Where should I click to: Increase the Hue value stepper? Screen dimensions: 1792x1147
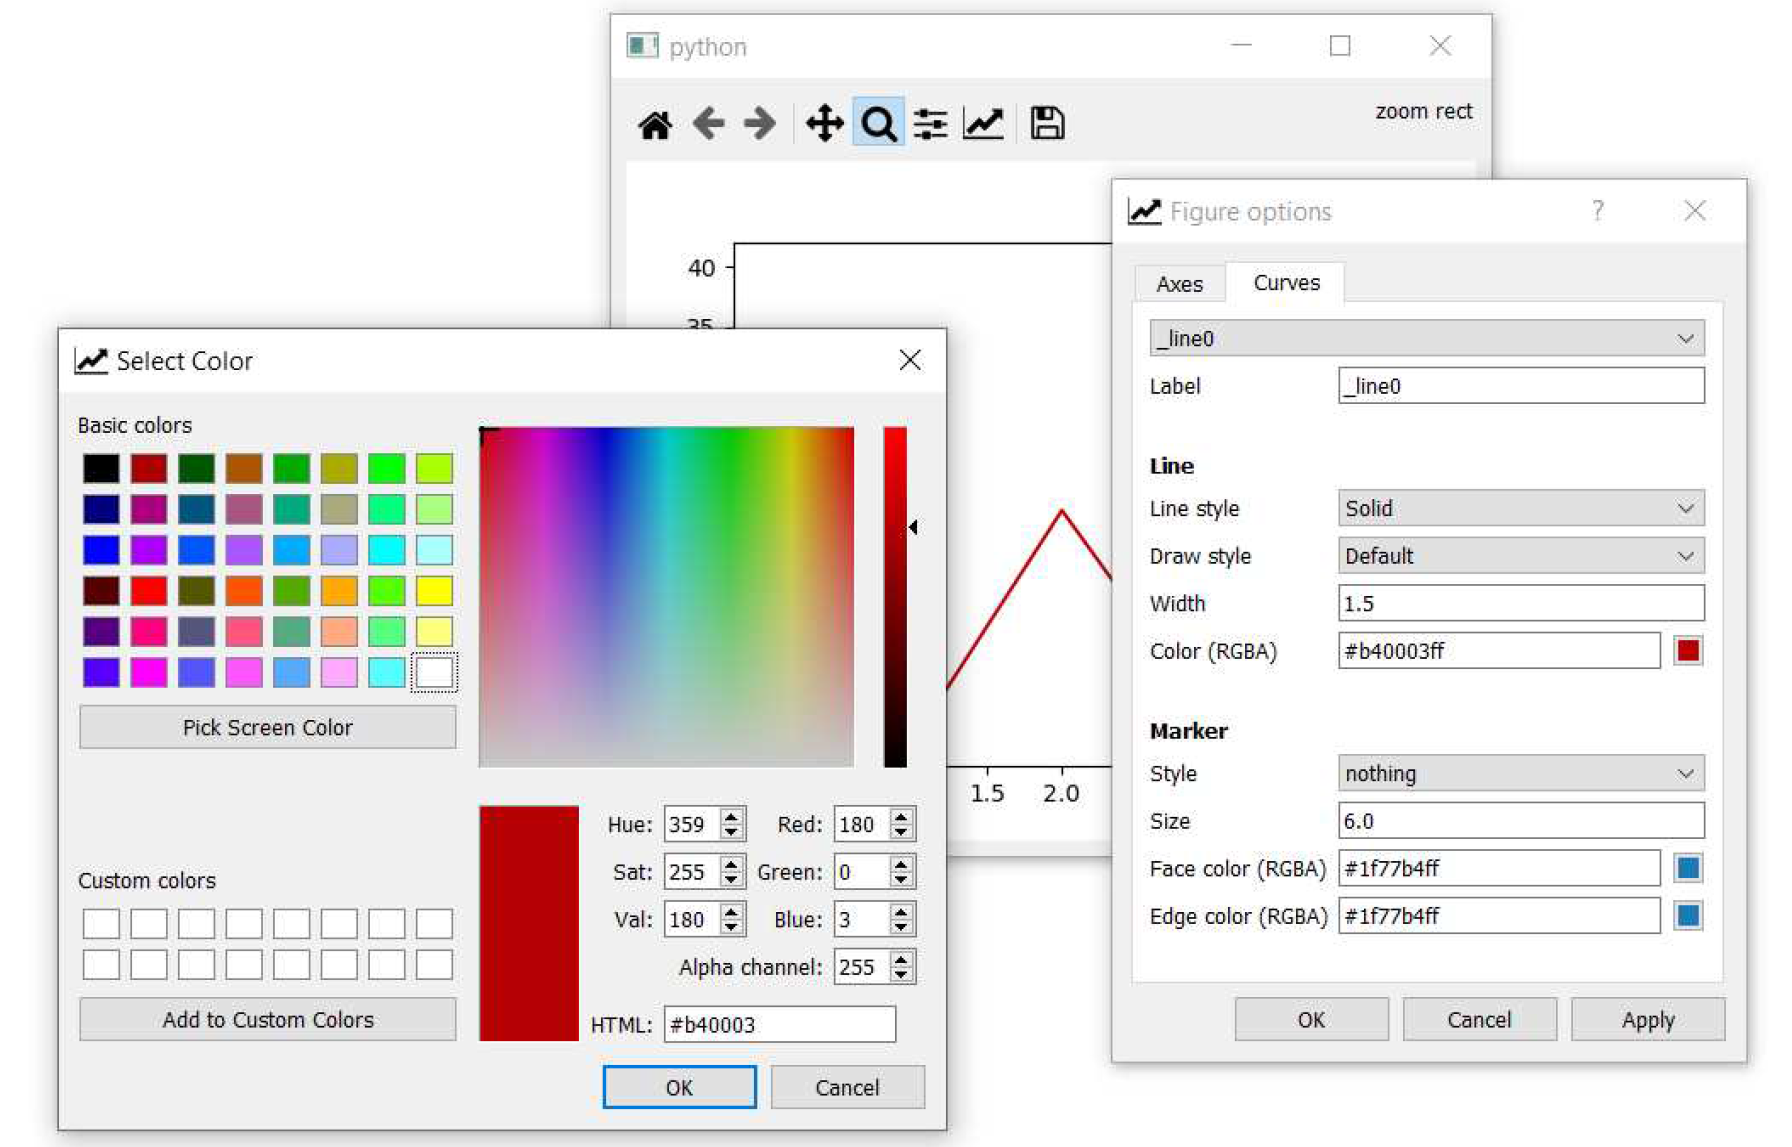(x=732, y=817)
